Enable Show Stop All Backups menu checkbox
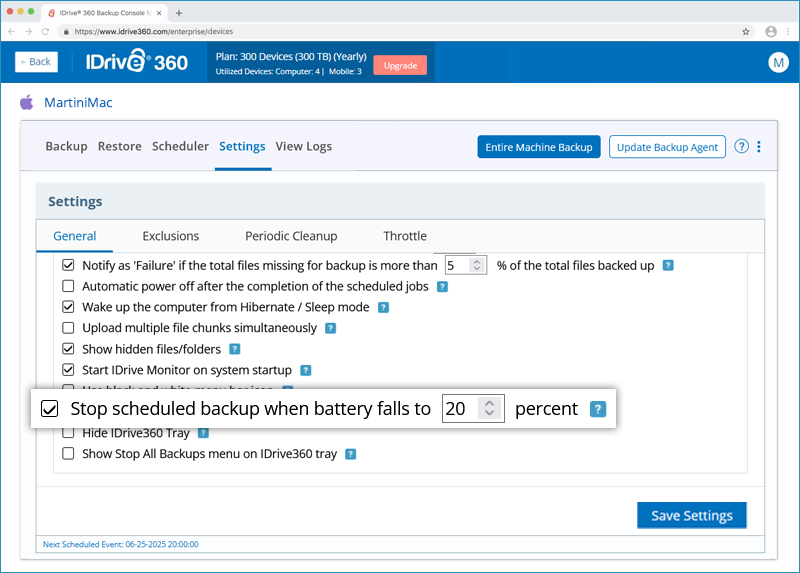 (x=68, y=454)
